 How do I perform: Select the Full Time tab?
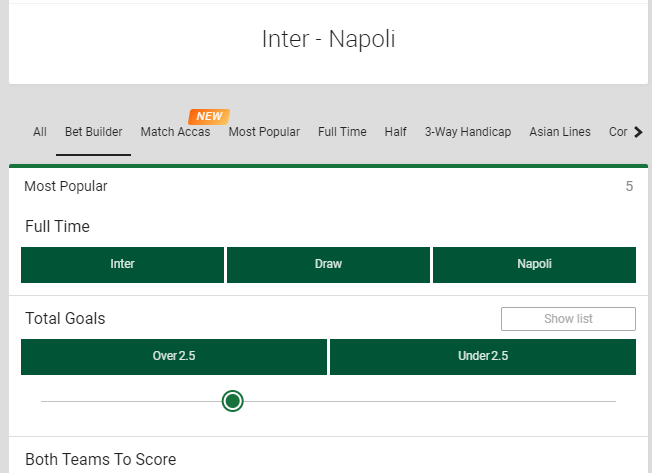pyautogui.click(x=342, y=132)
